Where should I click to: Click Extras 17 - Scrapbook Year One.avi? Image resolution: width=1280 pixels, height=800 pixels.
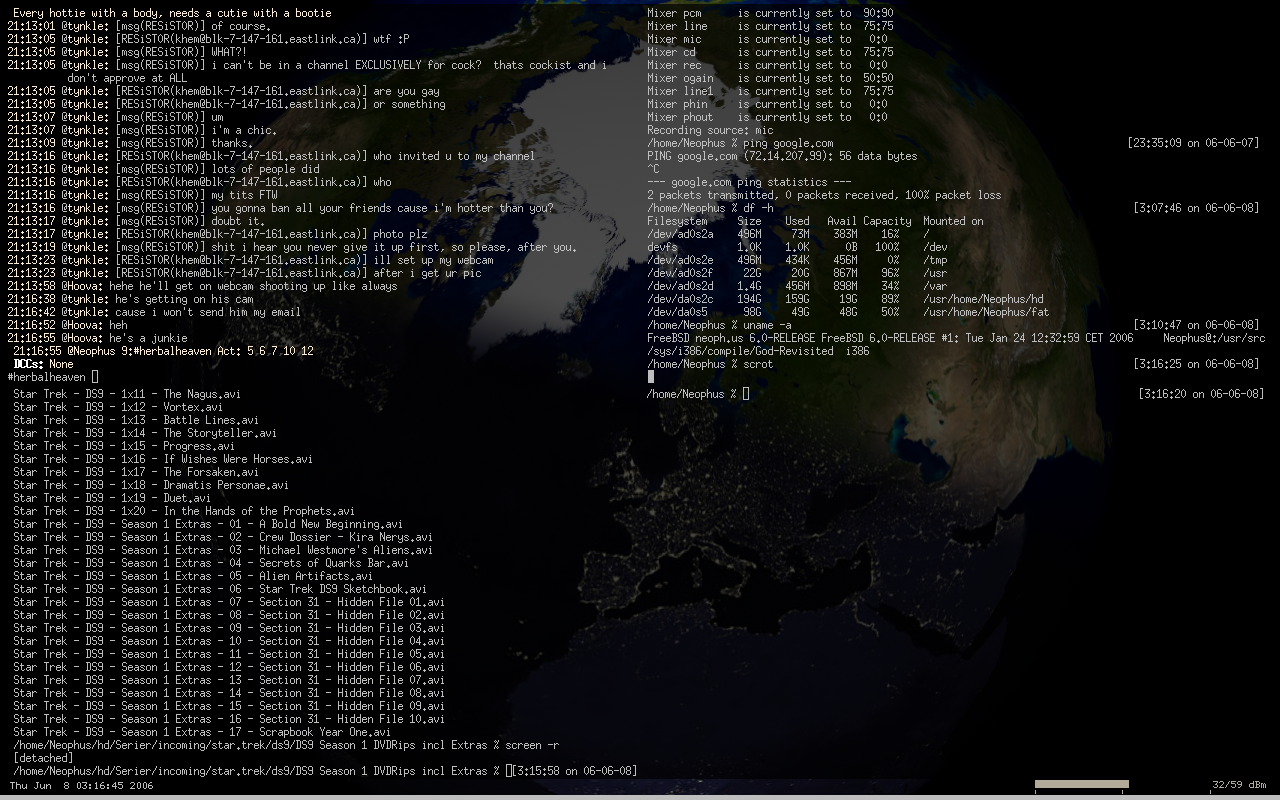[x=202, y=732]
